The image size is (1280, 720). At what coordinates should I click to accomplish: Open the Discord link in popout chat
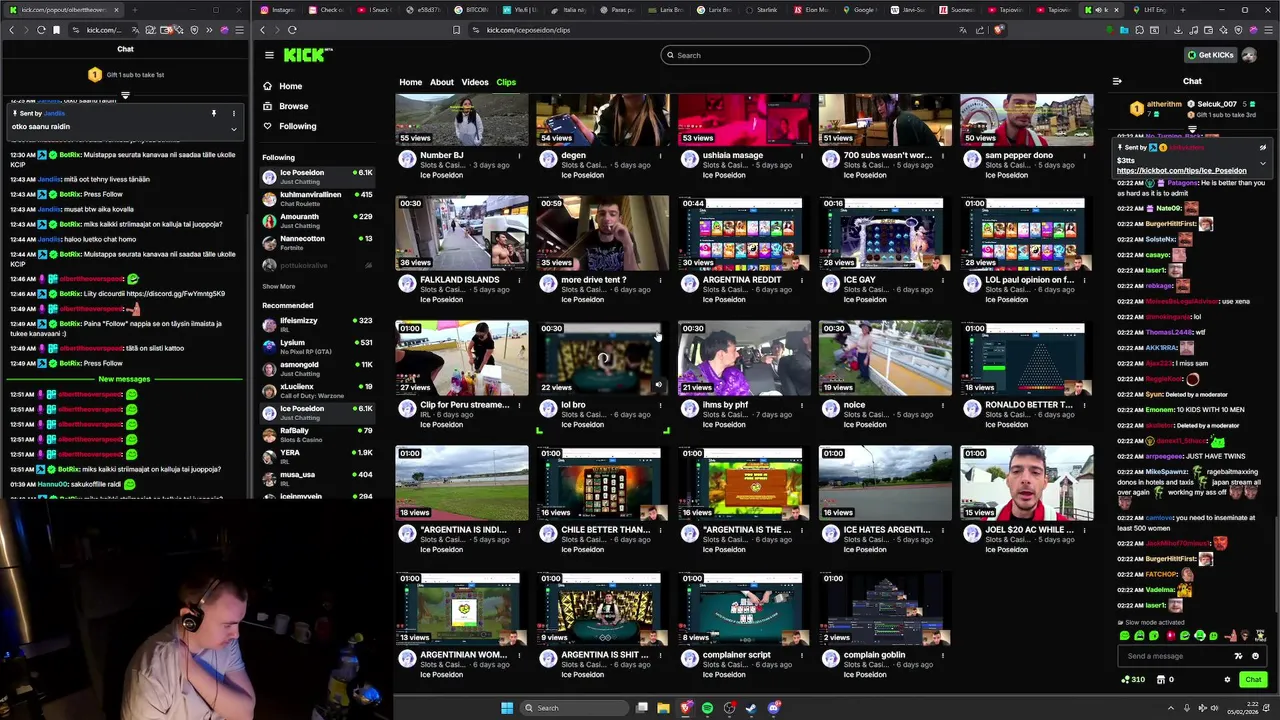[x=175, y=293]
